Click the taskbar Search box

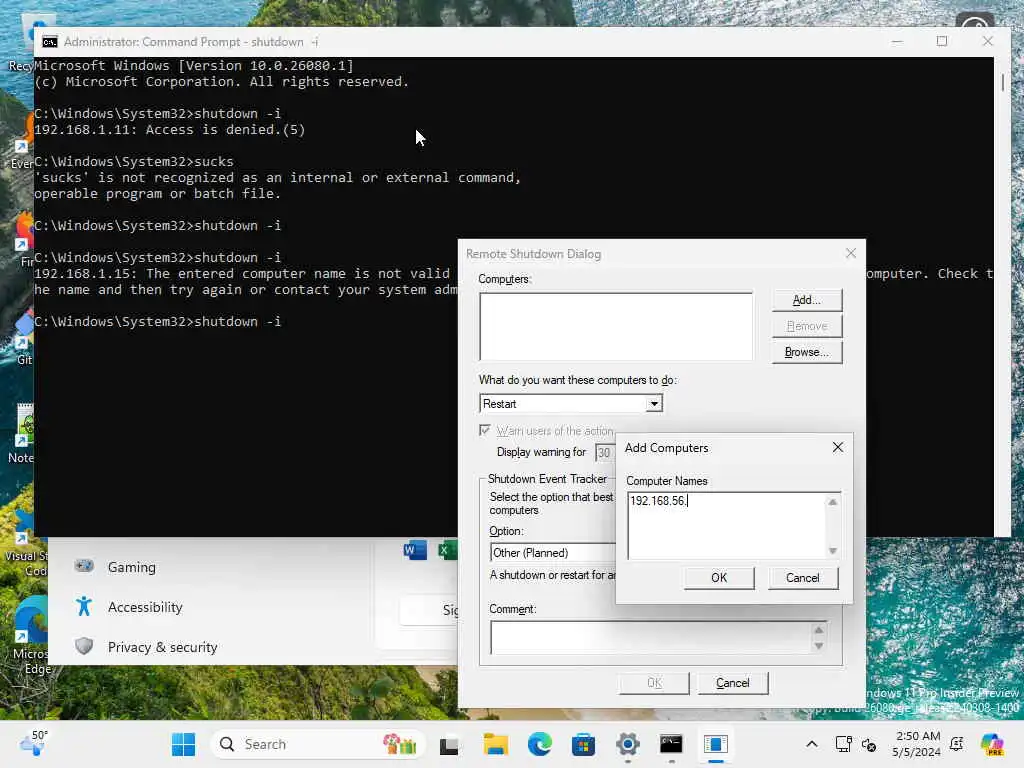click(318, 744)
